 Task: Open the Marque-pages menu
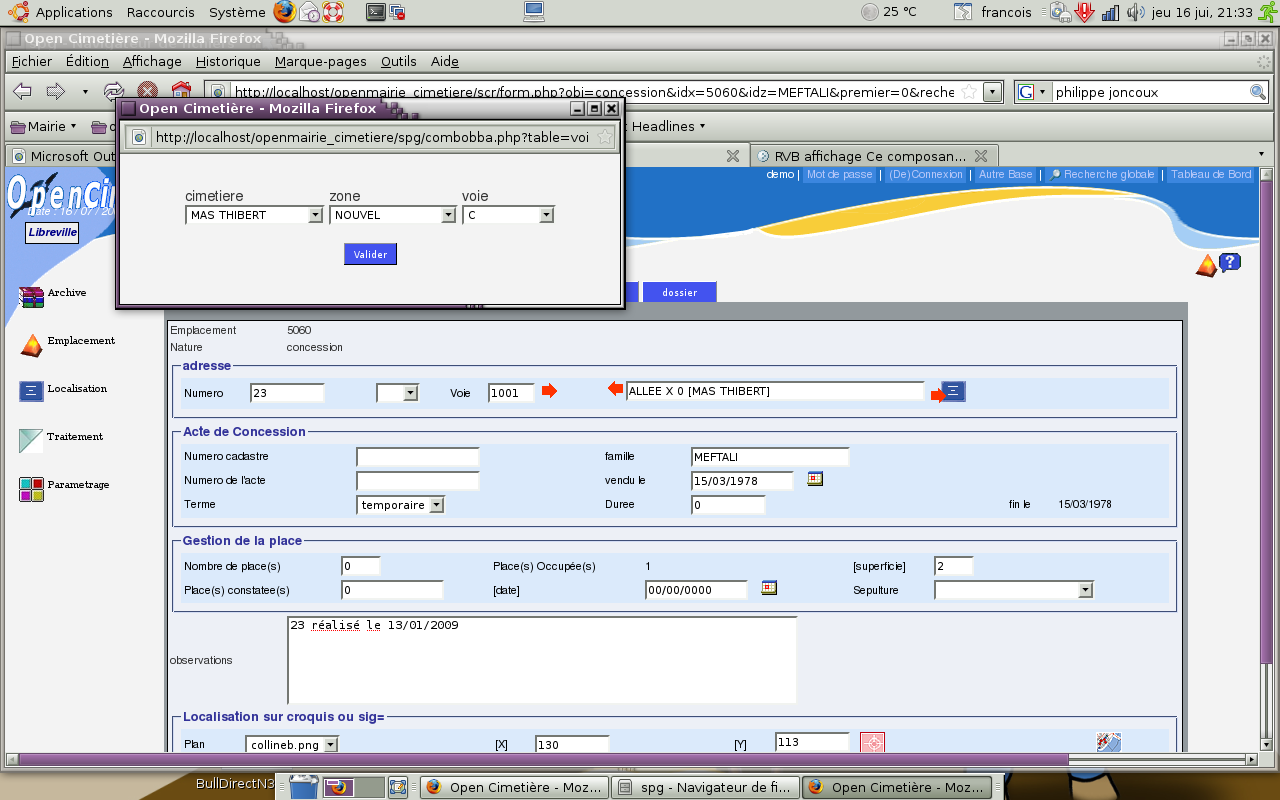click(321, 61)
